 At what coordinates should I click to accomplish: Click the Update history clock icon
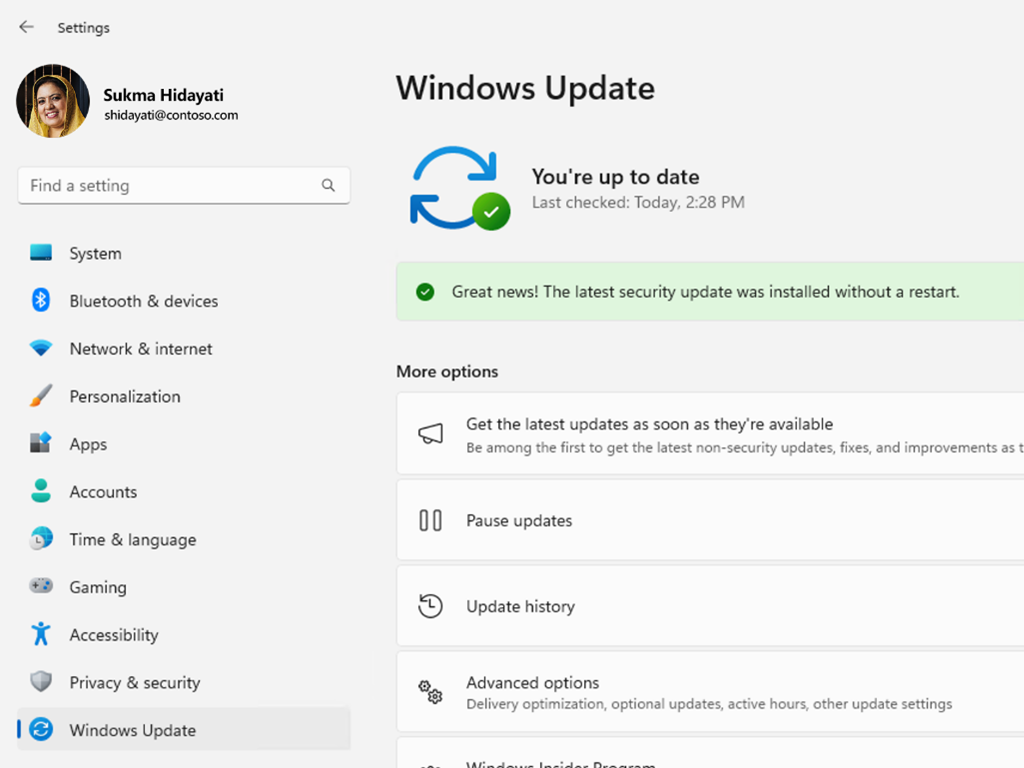430,606
